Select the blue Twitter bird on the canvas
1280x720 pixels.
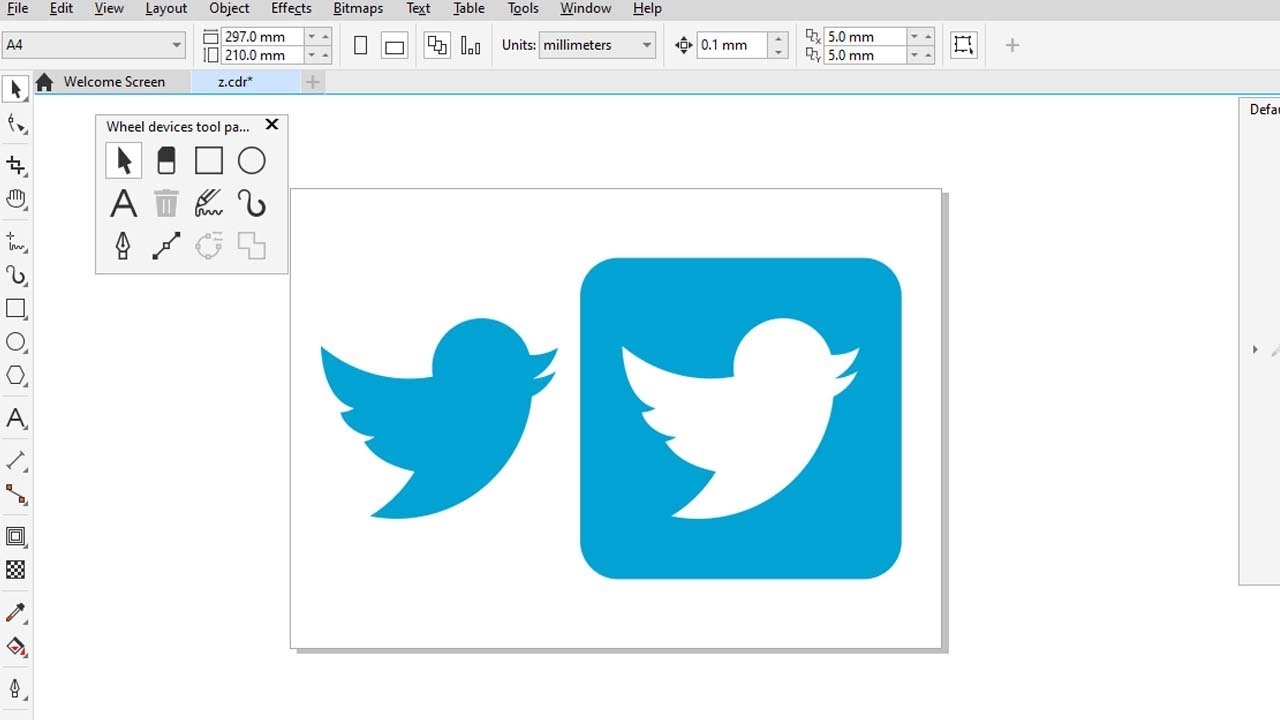pos(439,418)
